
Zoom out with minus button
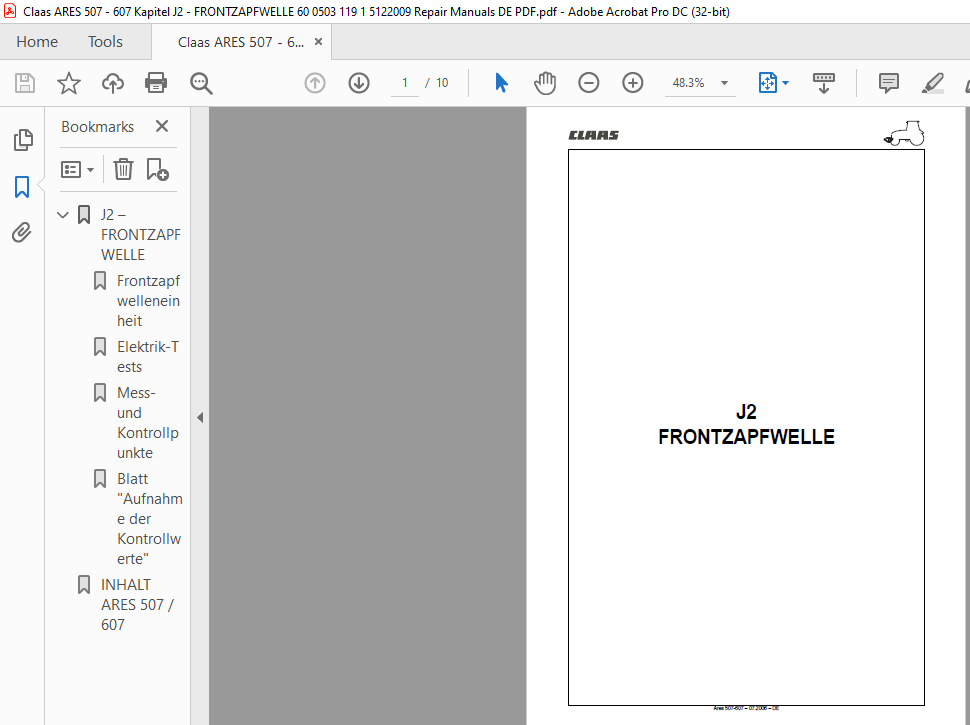(588, 83)
